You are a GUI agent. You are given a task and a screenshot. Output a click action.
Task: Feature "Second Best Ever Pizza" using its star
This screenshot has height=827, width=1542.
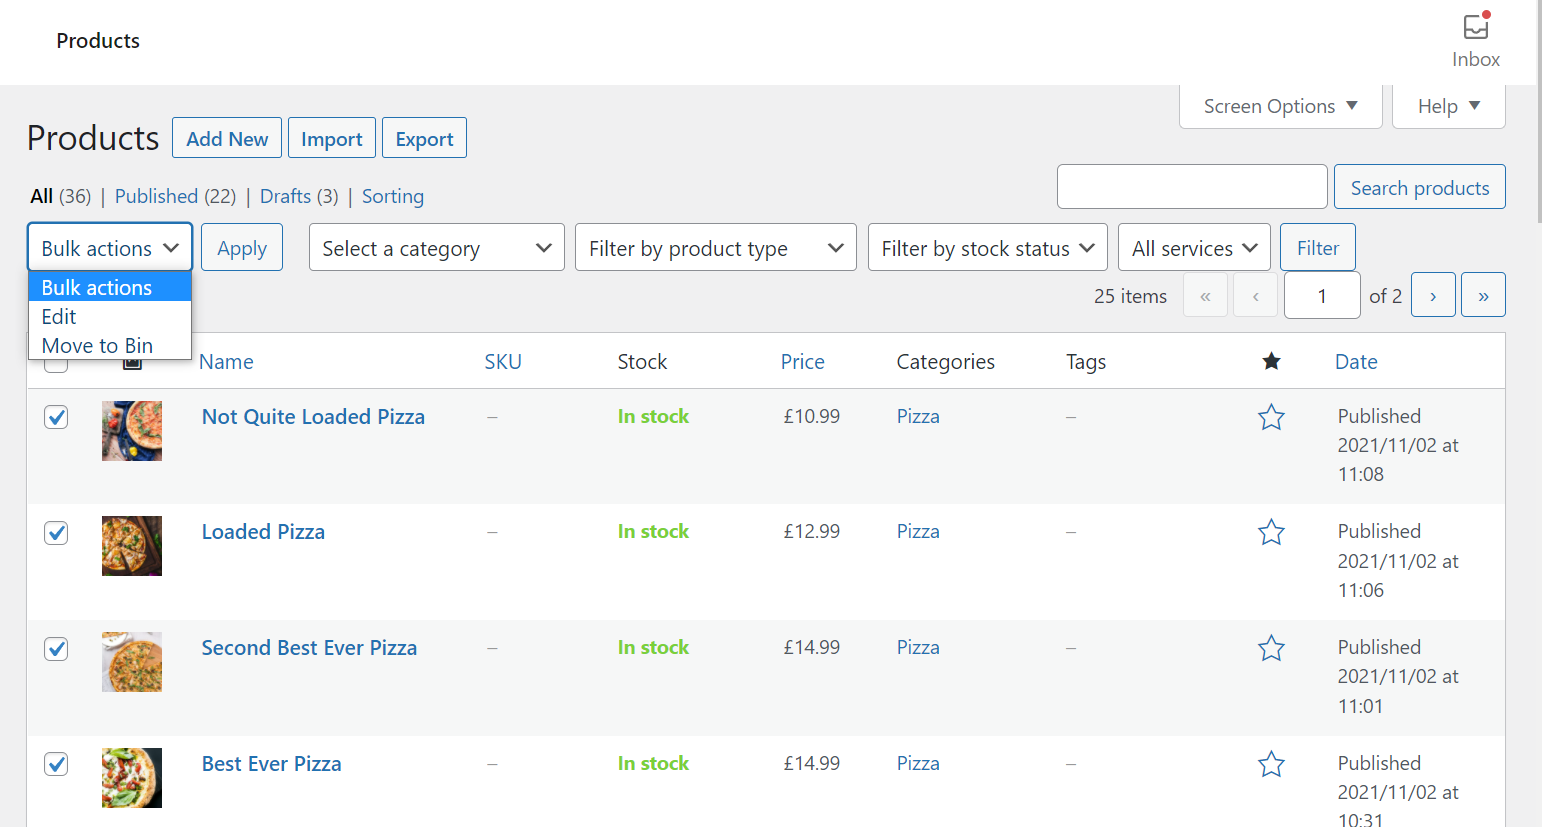click(1271, 648)
